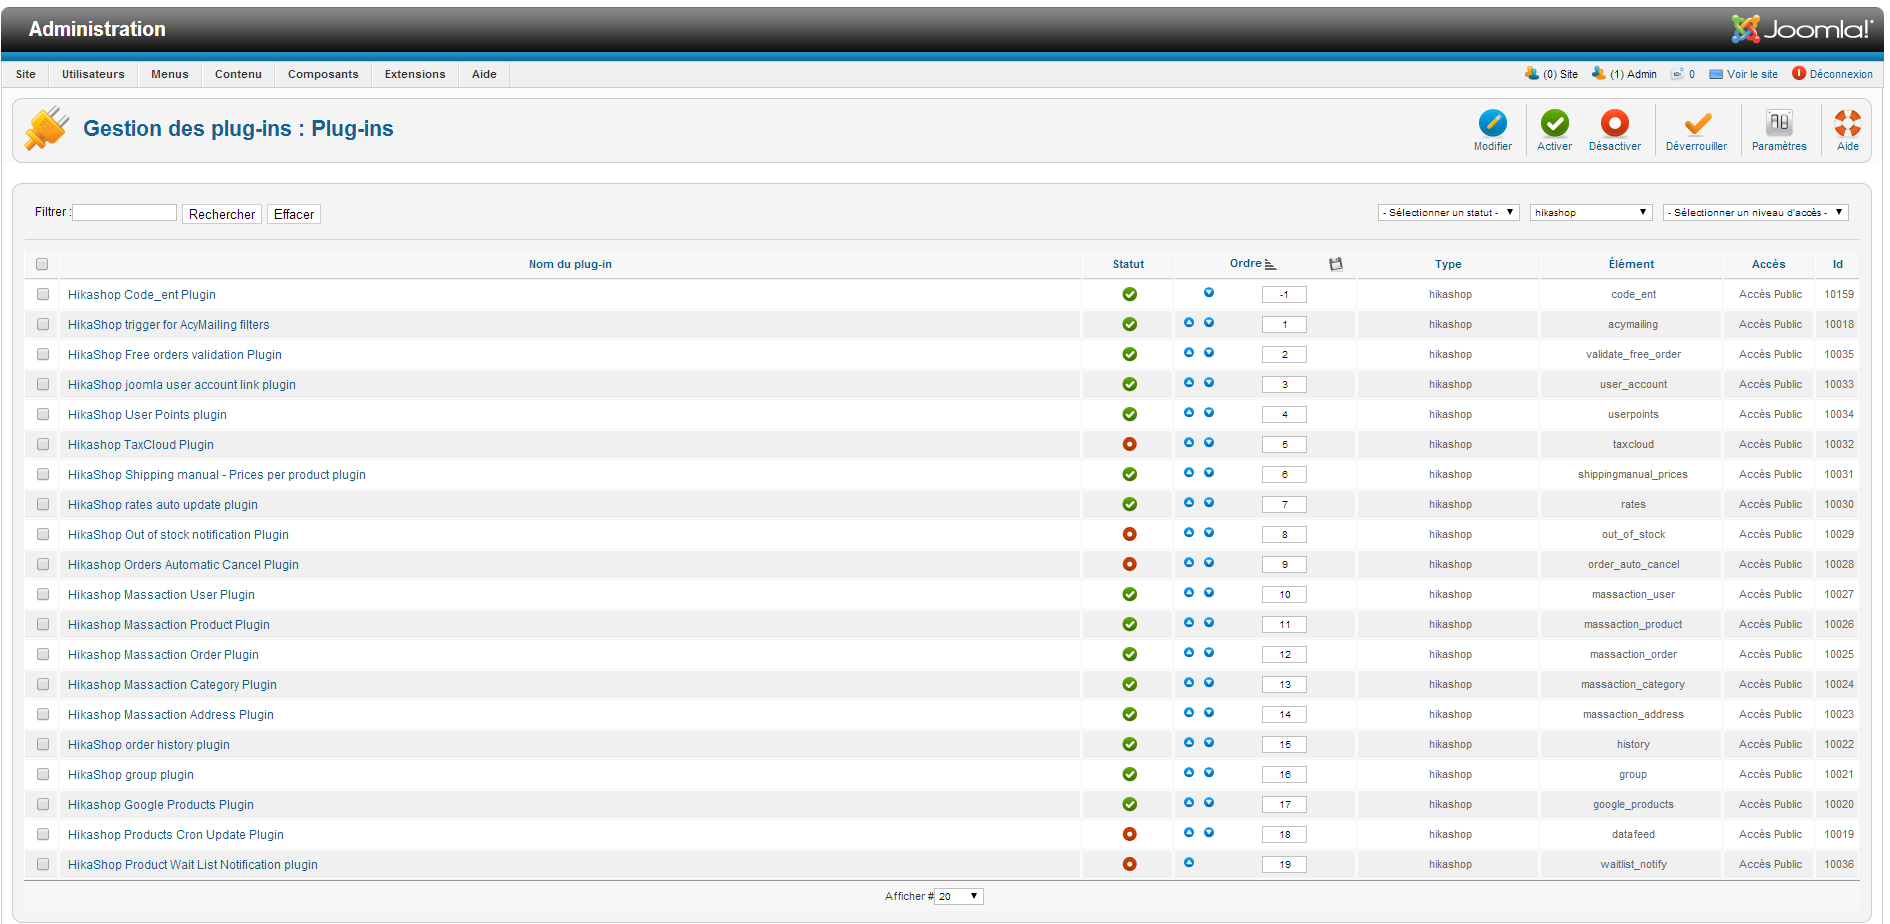Move Hikashop Code_ent Plugin down in order
The image size is (1890, 924).
pos(1209,293)
